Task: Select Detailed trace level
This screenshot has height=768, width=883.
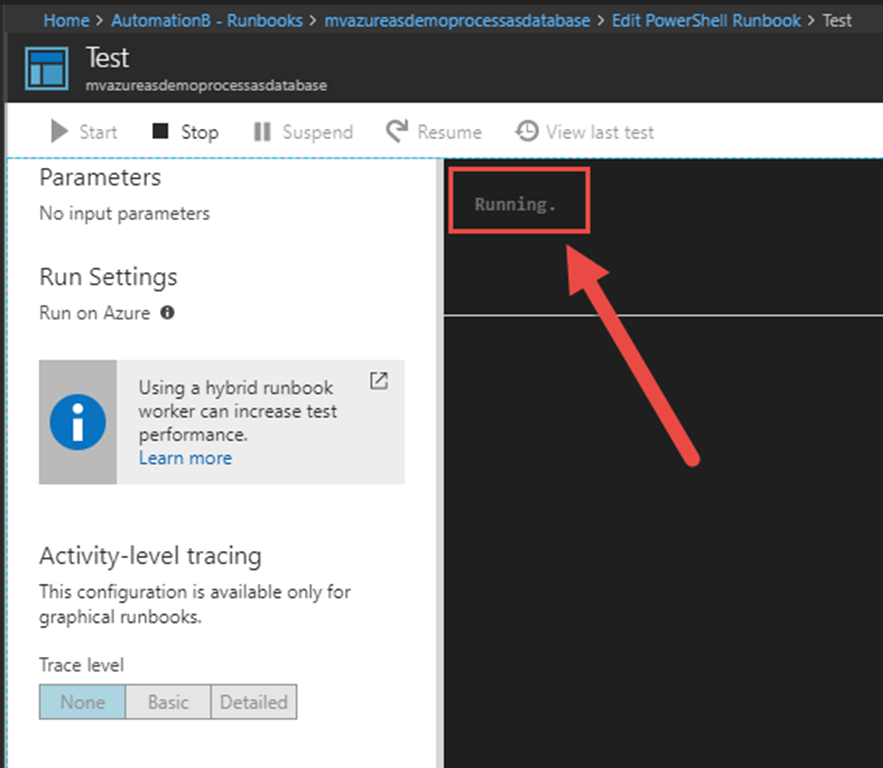Action: click(254, 702)
